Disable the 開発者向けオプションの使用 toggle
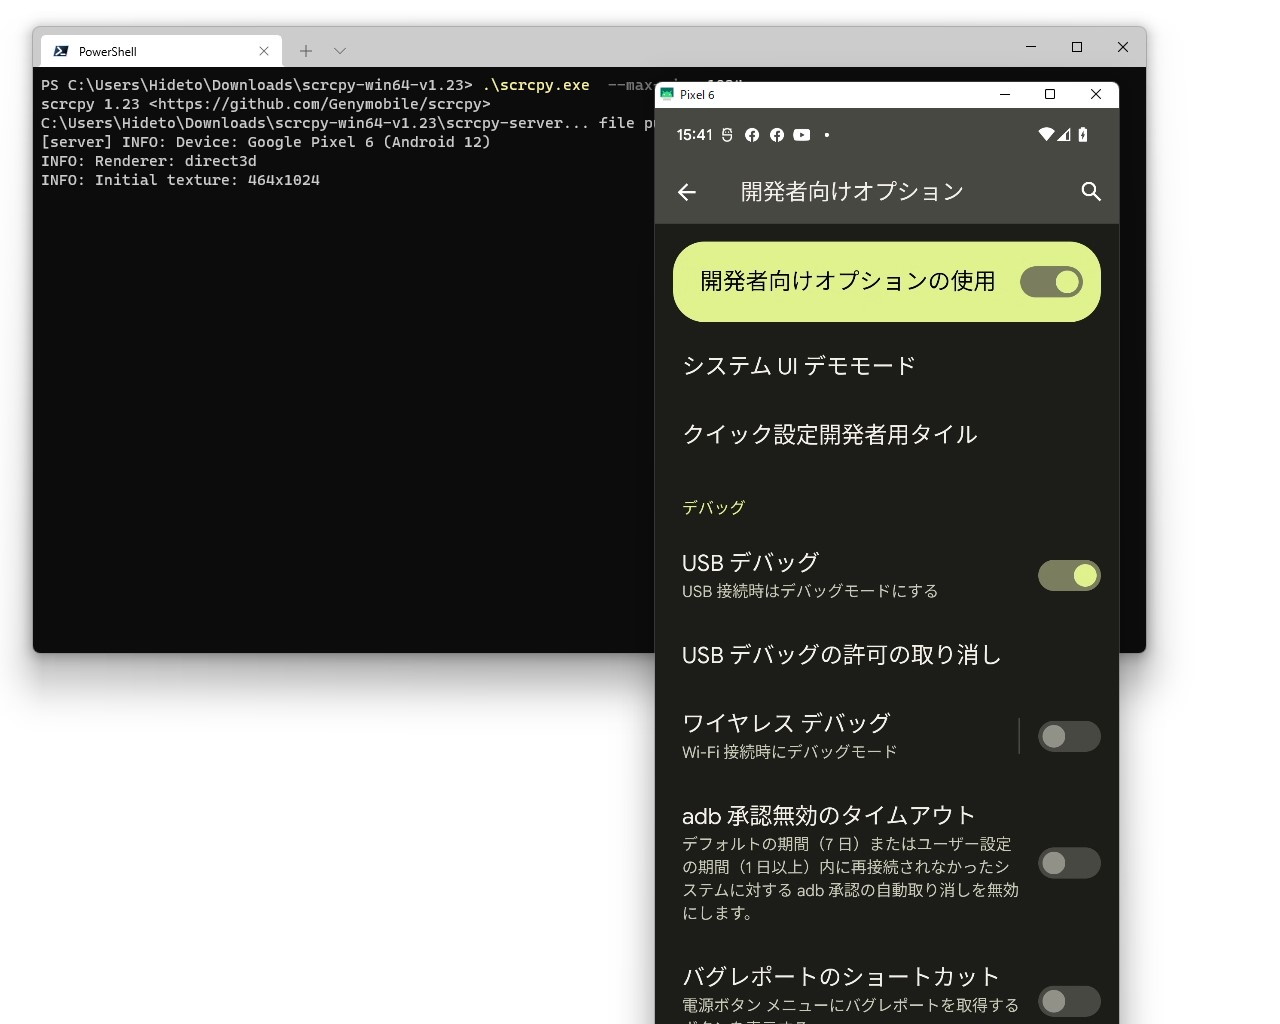Viewport: 1280px width, 1024px height. [1051, 282]
